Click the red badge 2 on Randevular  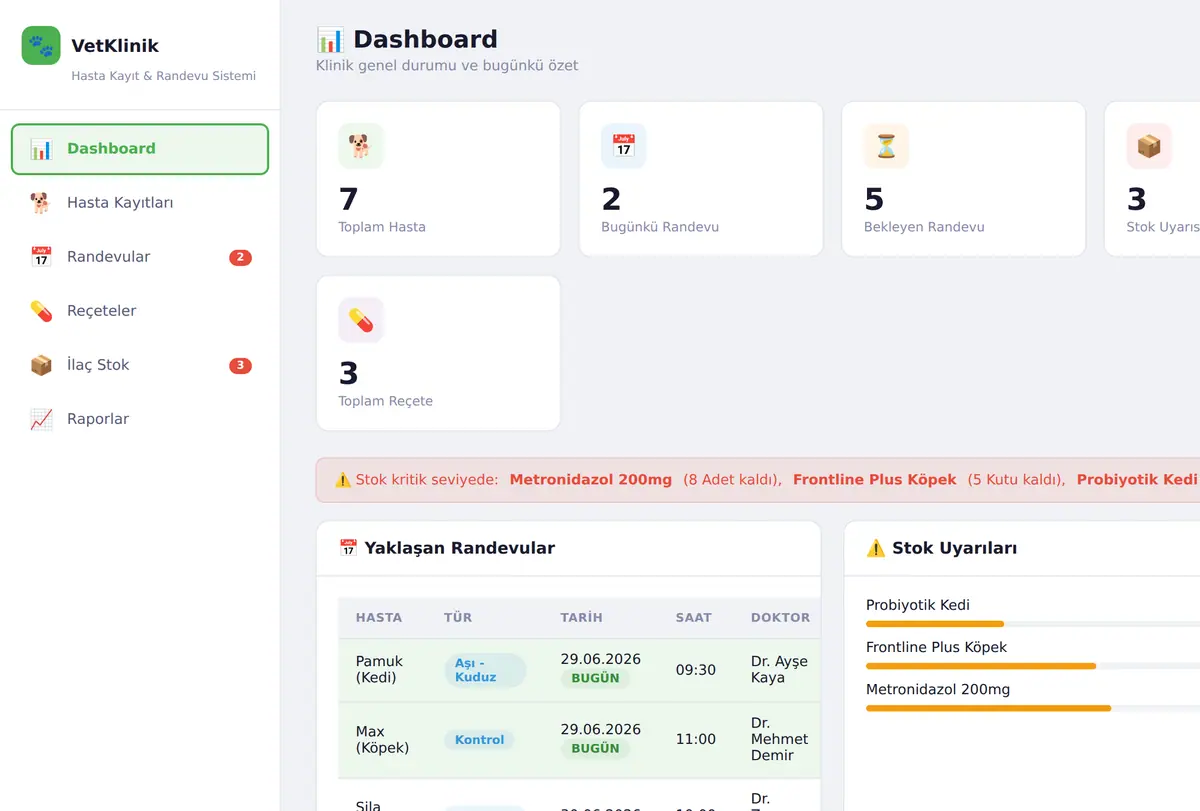pyautogui.click(x=240, y=258)
